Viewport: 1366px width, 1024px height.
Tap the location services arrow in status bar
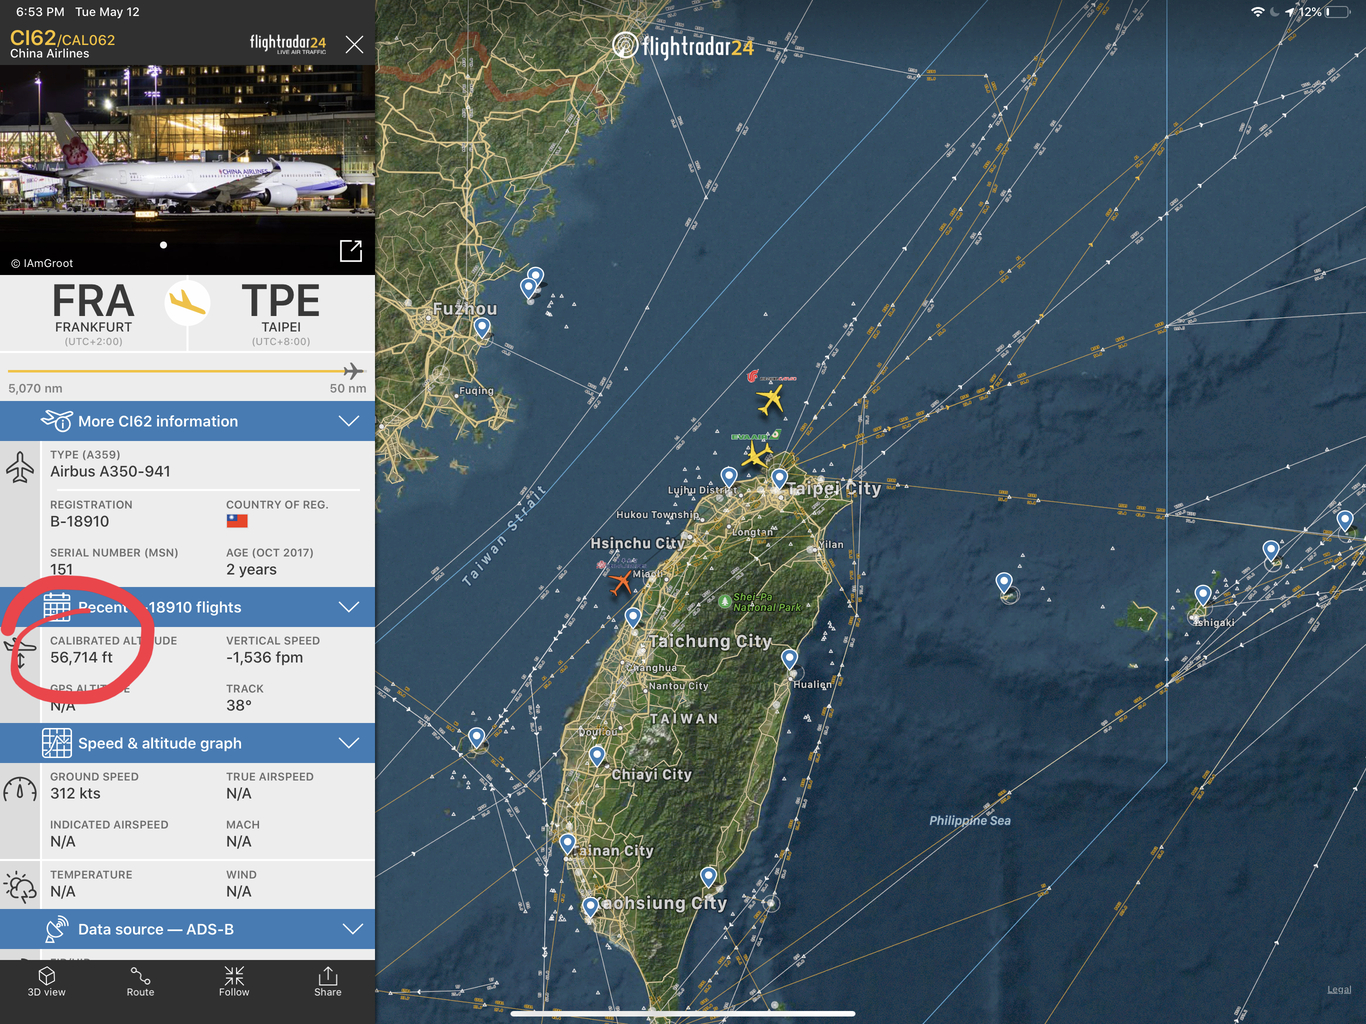[1290, 12]
